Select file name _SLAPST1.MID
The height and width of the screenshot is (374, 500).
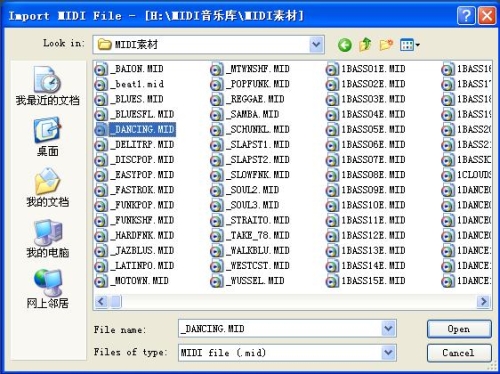[258, 145]
